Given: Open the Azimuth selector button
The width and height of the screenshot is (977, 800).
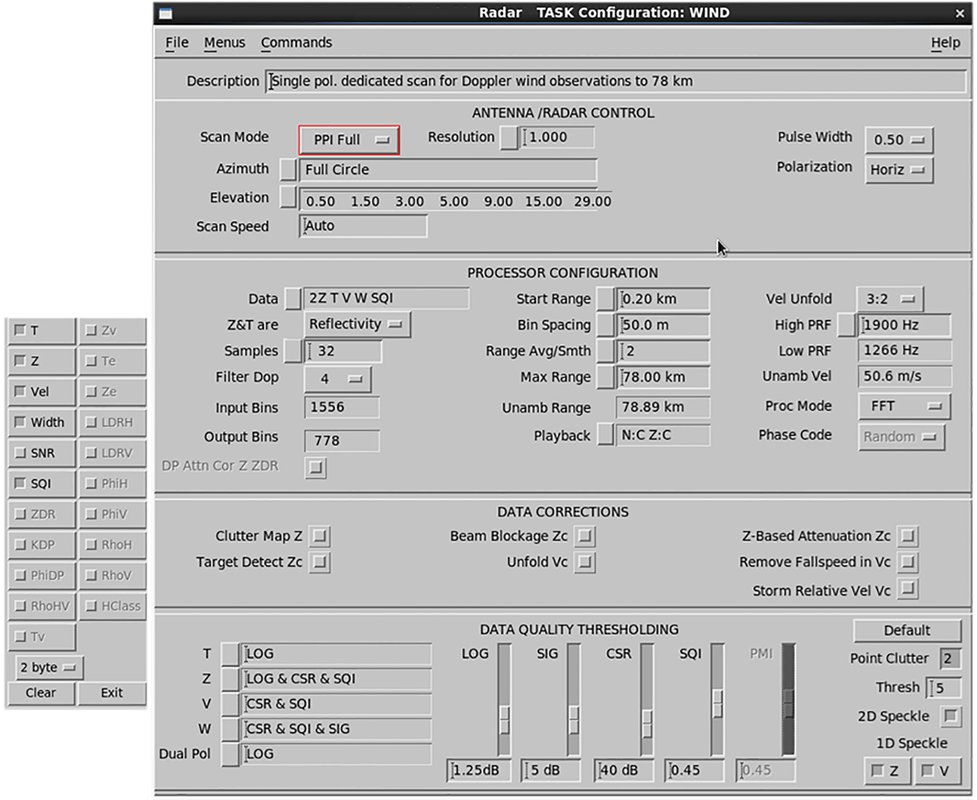Looking at the screenshot, I should pos(288,169).
